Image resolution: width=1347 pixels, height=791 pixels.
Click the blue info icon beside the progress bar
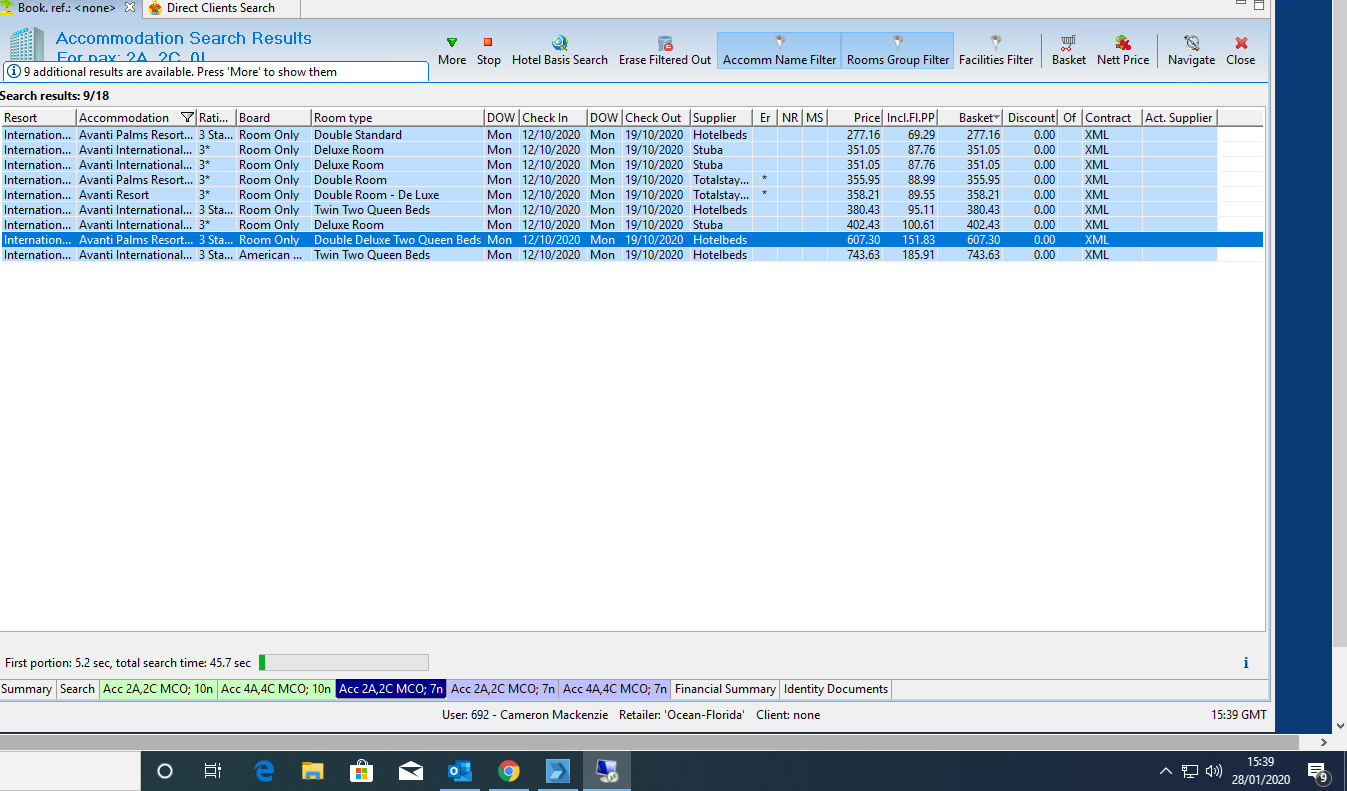click(1245, 663)
